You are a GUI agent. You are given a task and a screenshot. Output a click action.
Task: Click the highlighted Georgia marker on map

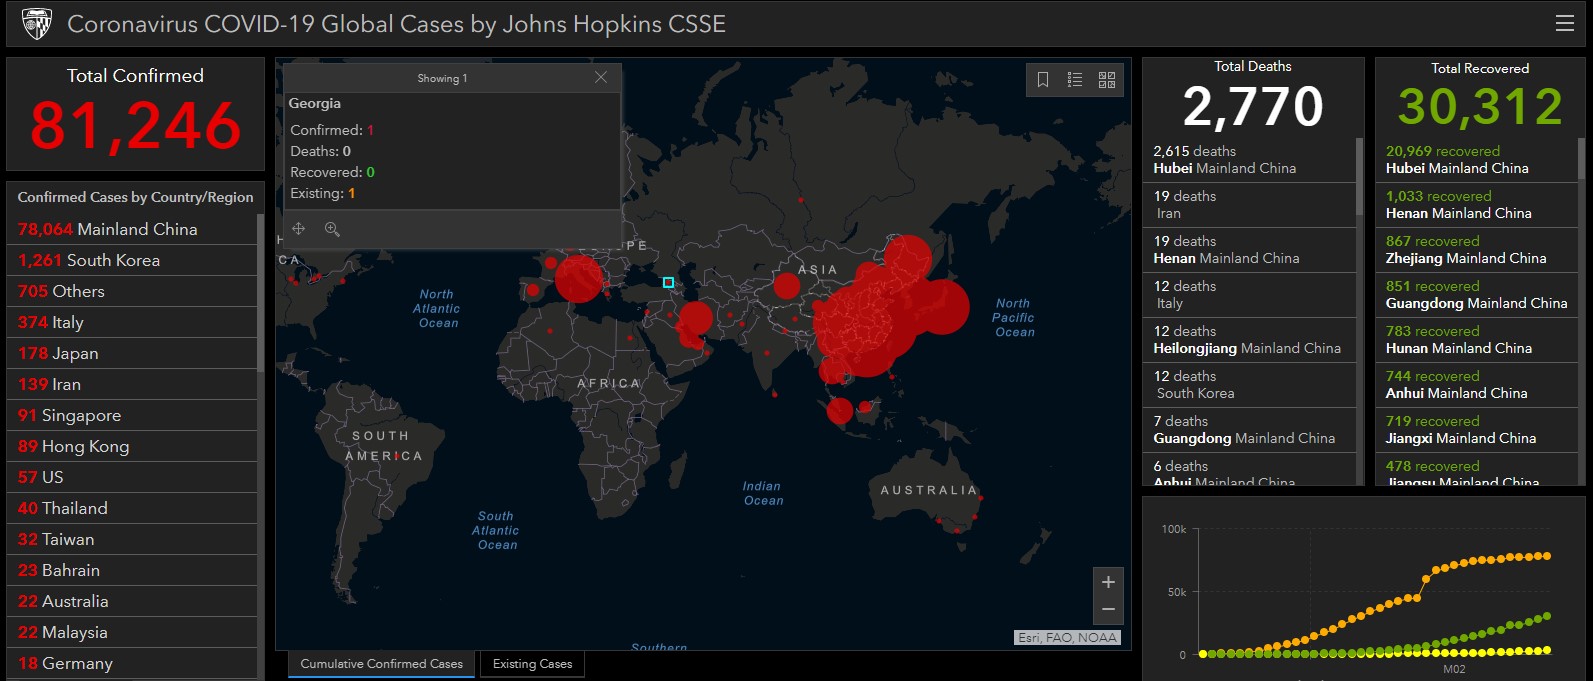[x=668, y=283]
